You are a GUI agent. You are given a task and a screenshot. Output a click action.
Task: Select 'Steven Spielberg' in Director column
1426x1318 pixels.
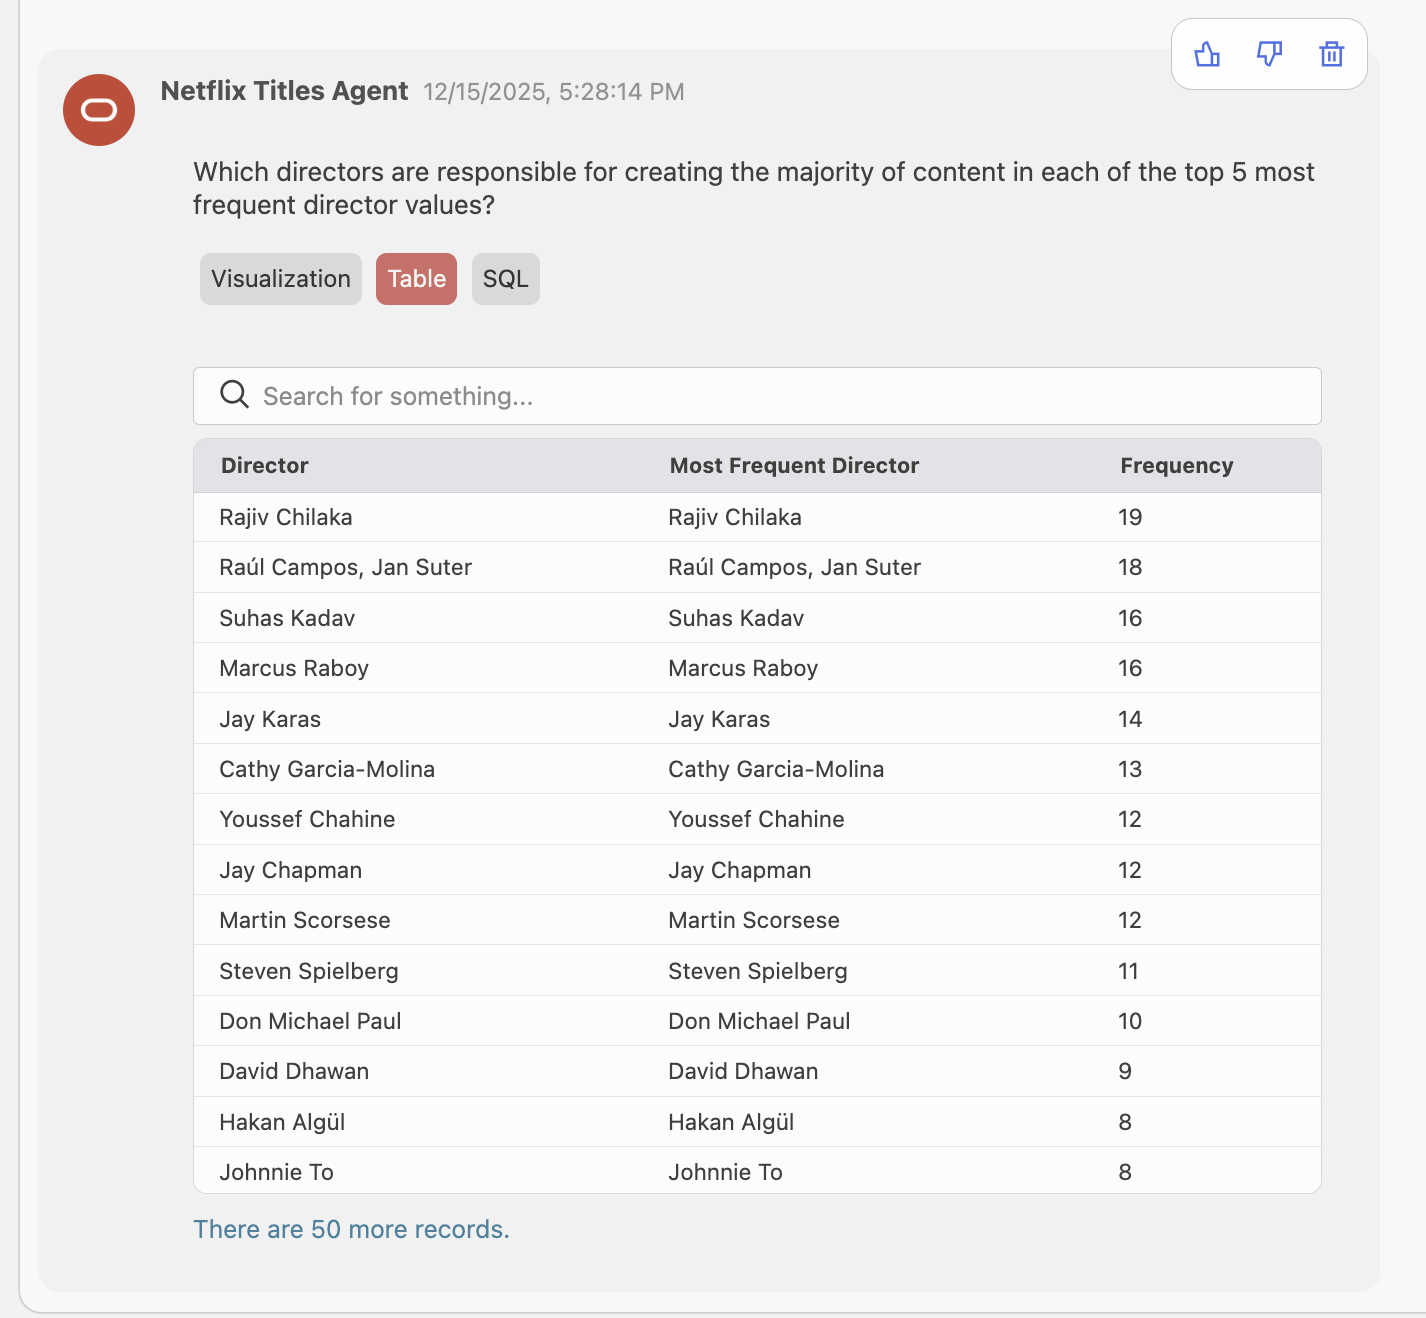(308, 971)
